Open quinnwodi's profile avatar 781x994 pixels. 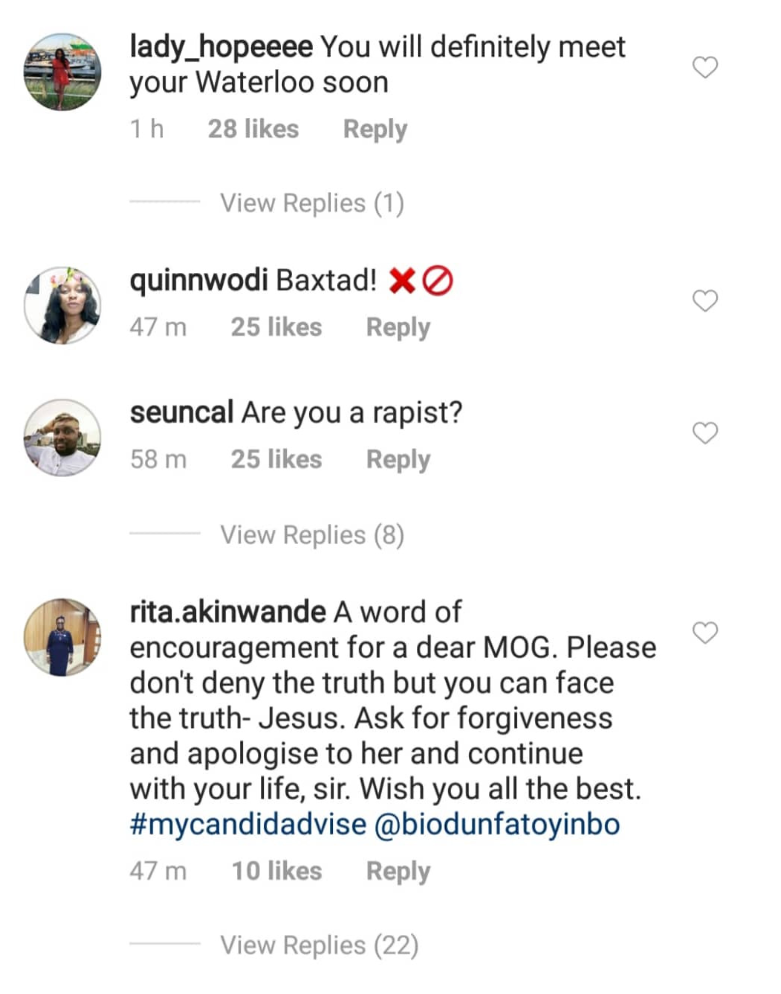point(62,305)
